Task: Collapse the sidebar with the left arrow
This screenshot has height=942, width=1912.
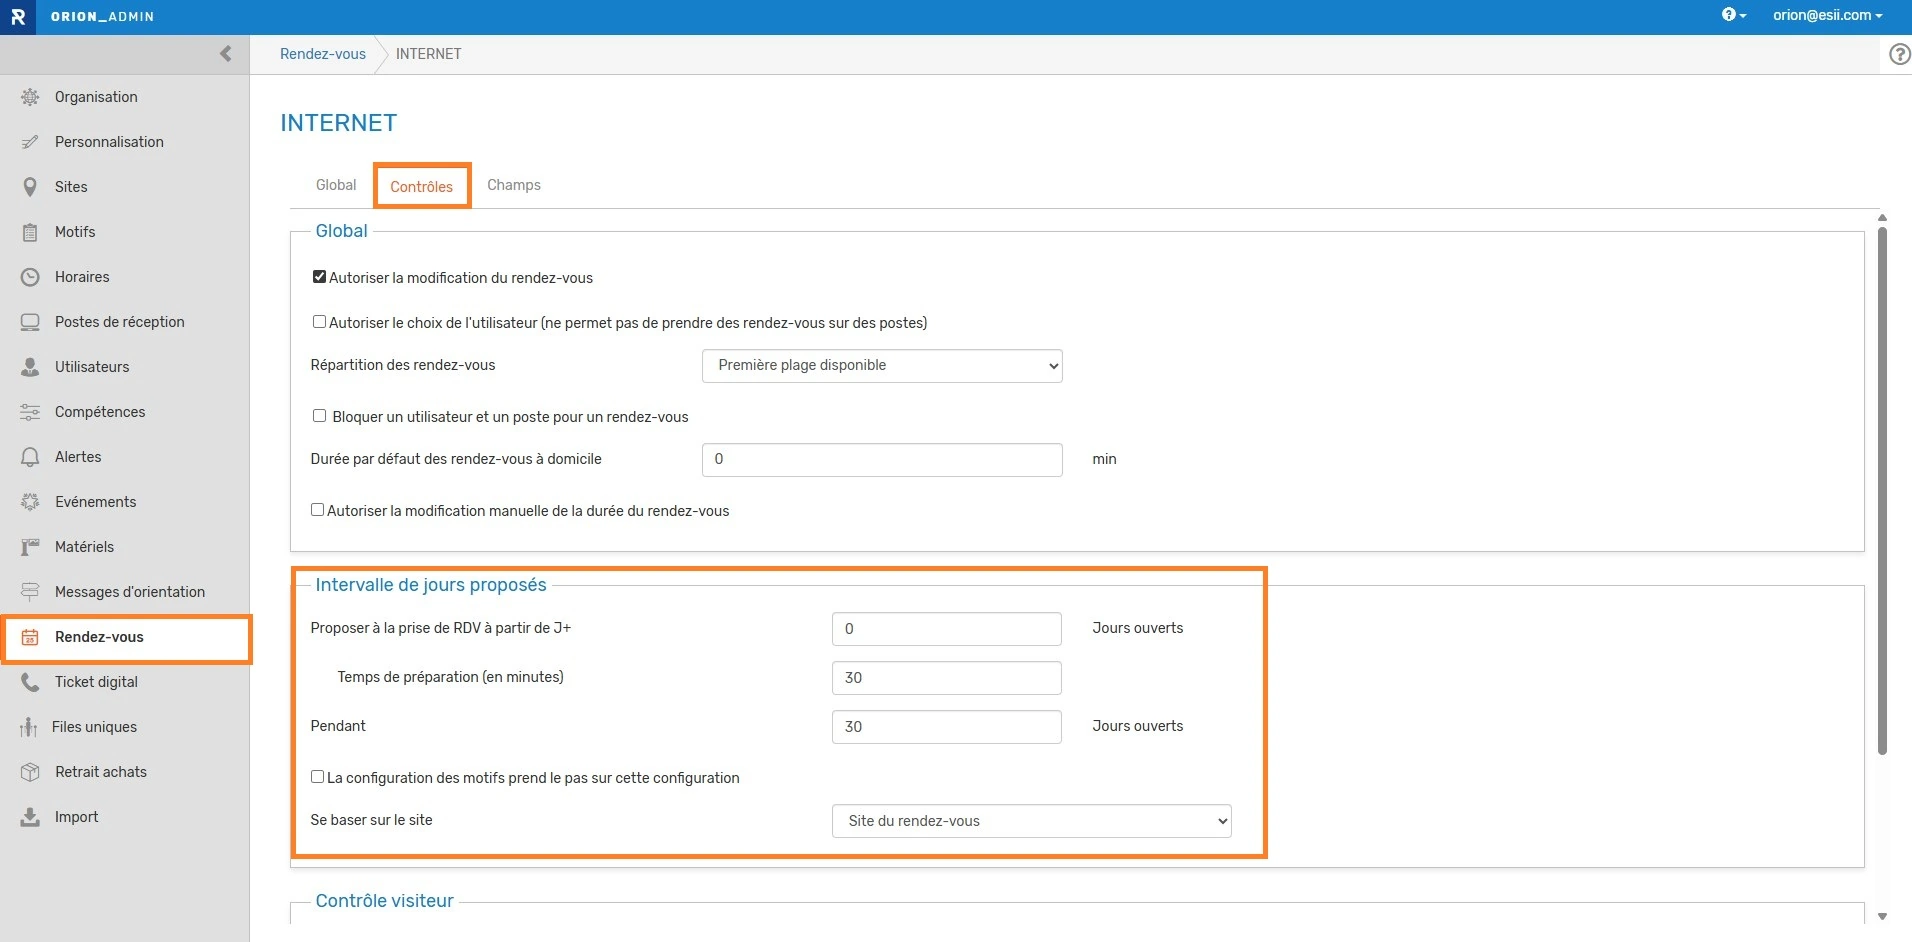Action: click(x=225, y=54)
